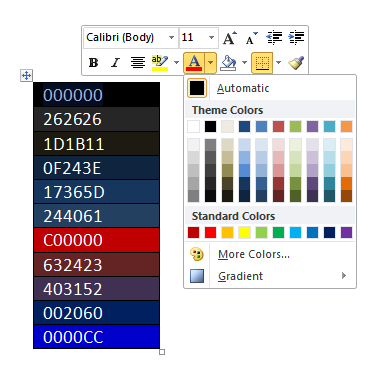Select standard dark red swatch

pos(194,232)
